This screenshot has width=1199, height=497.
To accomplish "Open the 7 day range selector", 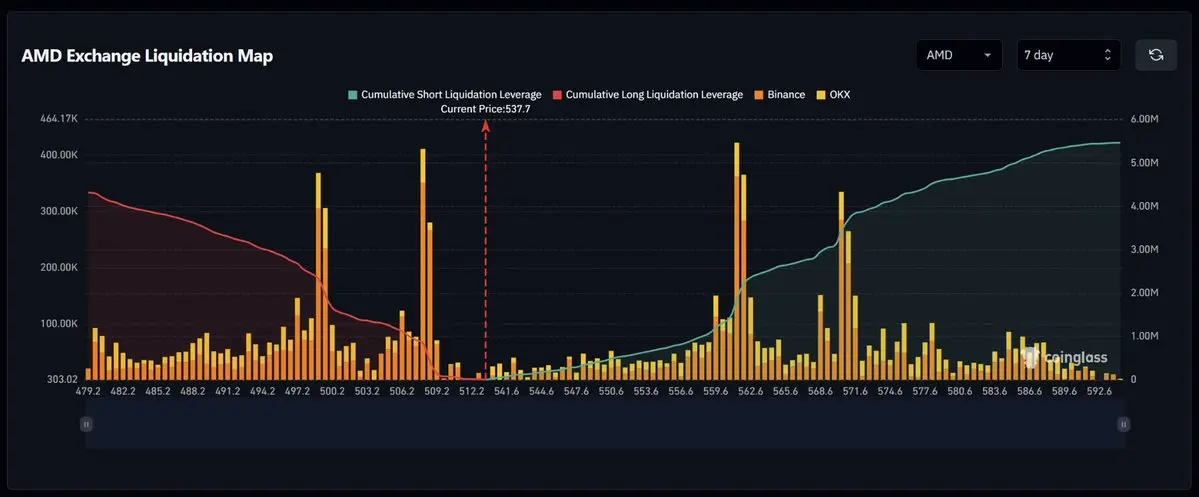I will [x=1068, y=55].
